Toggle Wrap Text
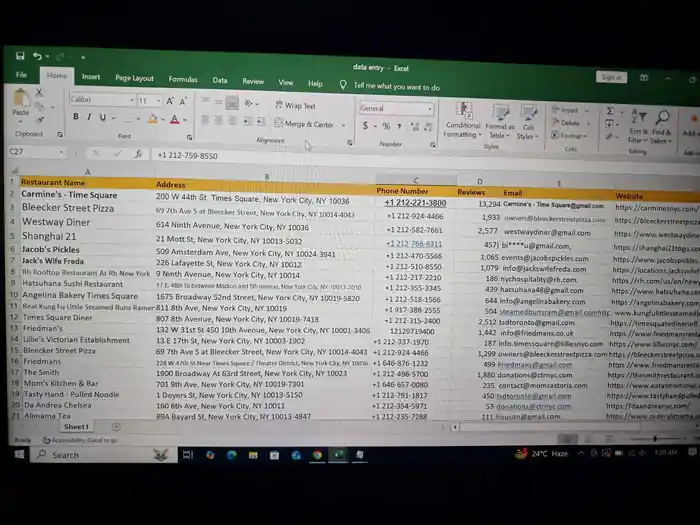This screenshot has height=525, width=700. (296, 105)
